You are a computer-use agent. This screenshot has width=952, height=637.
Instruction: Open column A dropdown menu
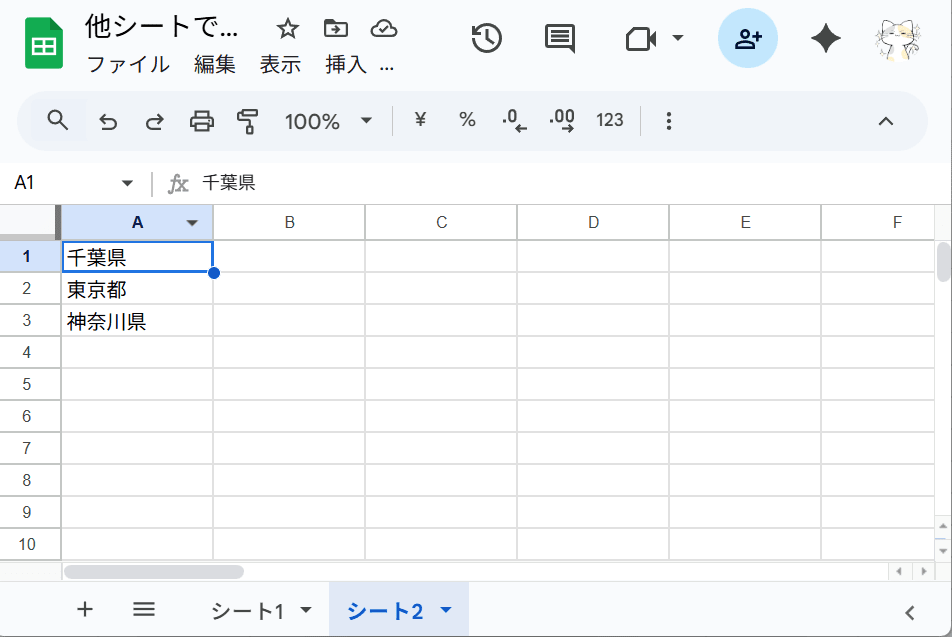(191, 222)
